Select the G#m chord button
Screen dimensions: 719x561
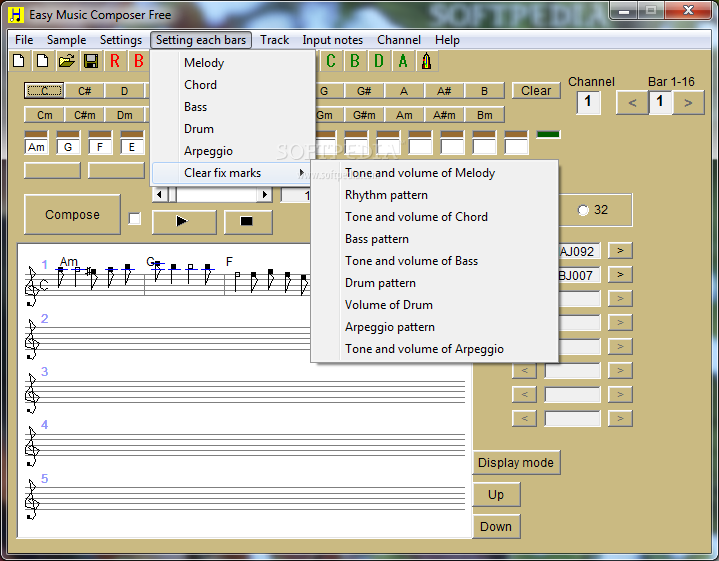coord(364,115)
